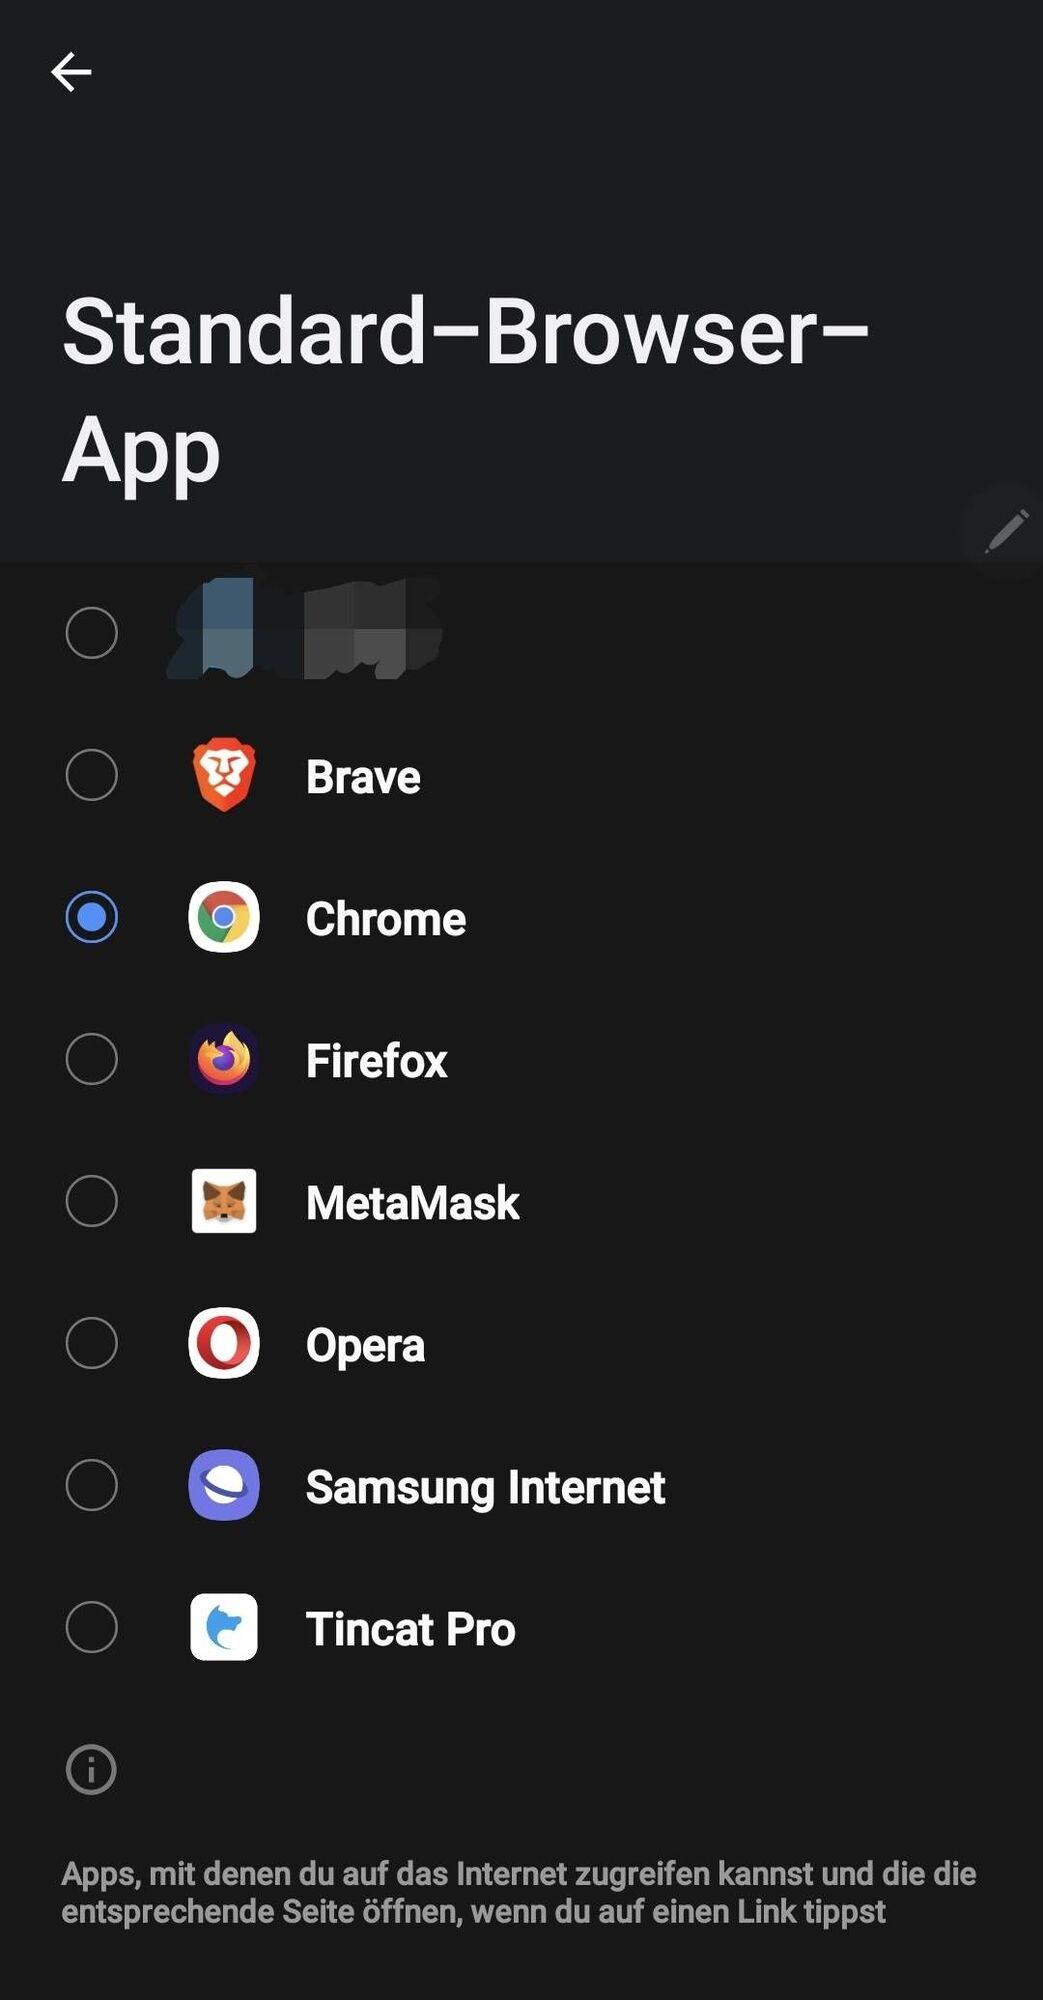The height and width of the screenshot is (2000, 1043).
Task: Tap the Opera logo icon
Action: pos(224,1343)
